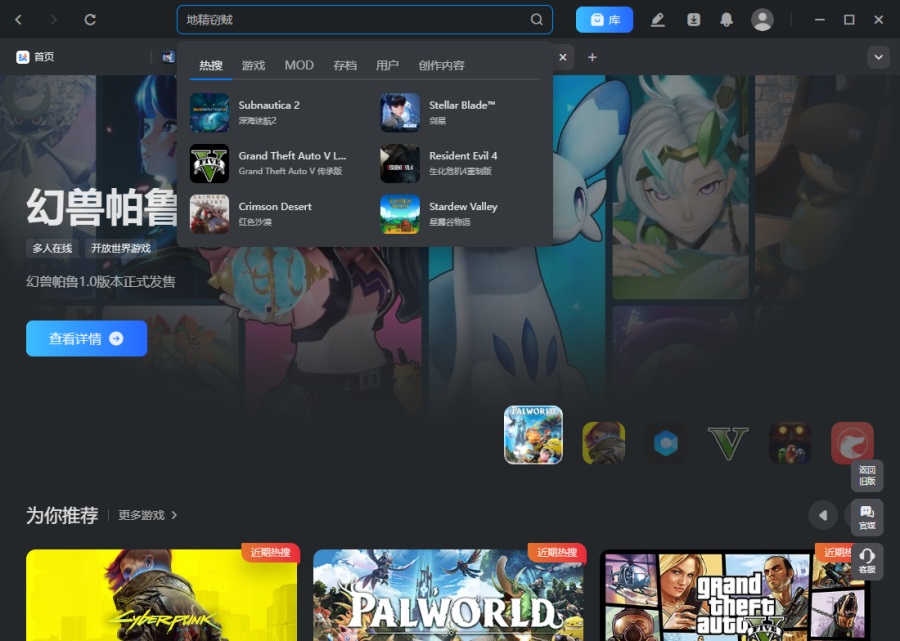Image resolution: width=900 pixels, height=641 pixels.
Task: Click the forward navigation arrow
Action: (x=53, y=20)
